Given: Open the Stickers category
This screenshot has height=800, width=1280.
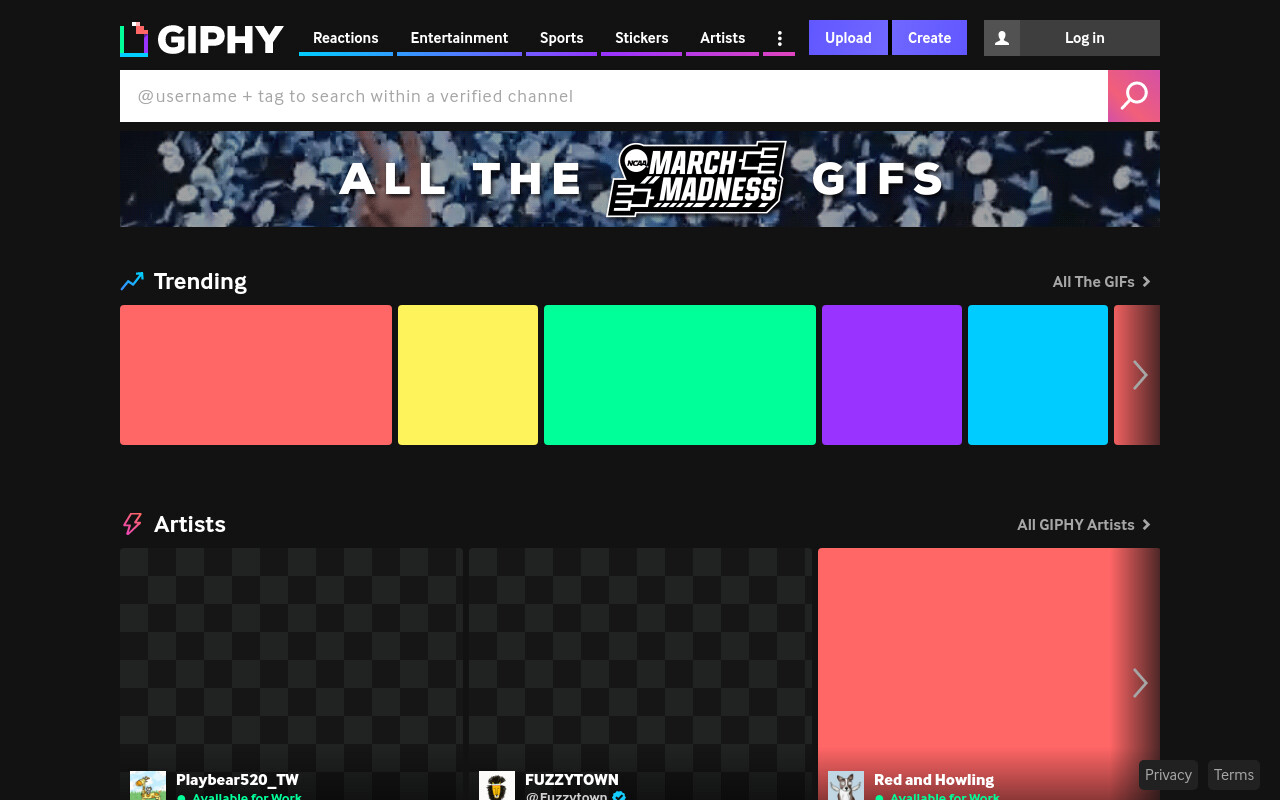Looking at the screenshot, I should coord(641,38).
